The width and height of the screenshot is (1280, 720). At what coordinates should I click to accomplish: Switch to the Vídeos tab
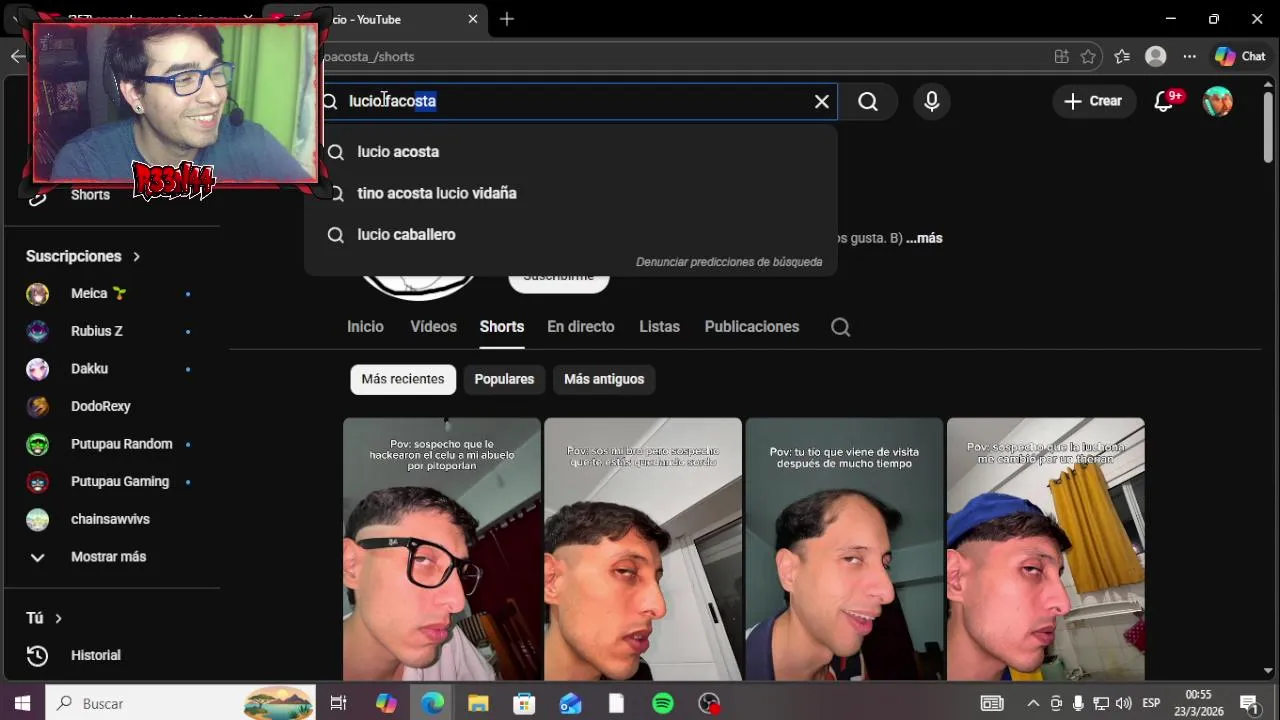tap(433, 327)
